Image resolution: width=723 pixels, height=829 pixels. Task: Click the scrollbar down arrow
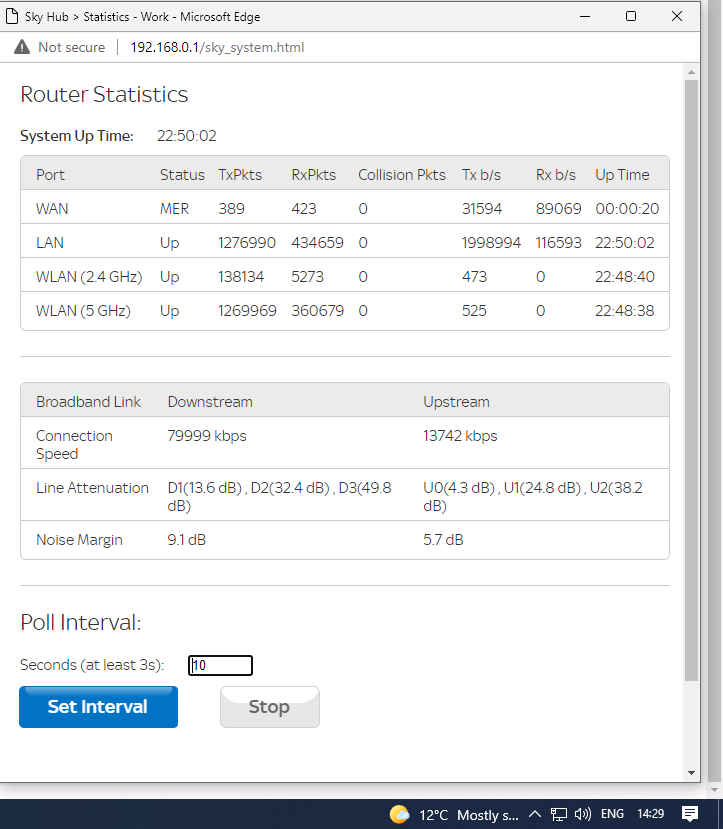coord(691,772)
